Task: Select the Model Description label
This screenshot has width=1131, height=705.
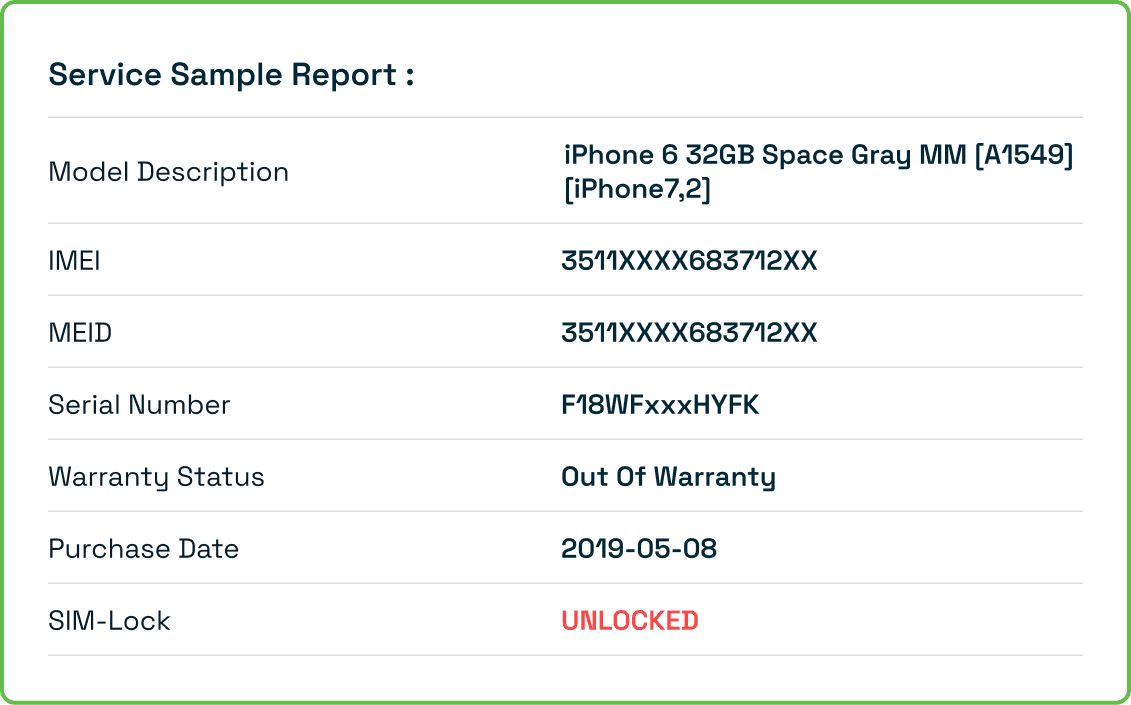Action: point(168,172)
